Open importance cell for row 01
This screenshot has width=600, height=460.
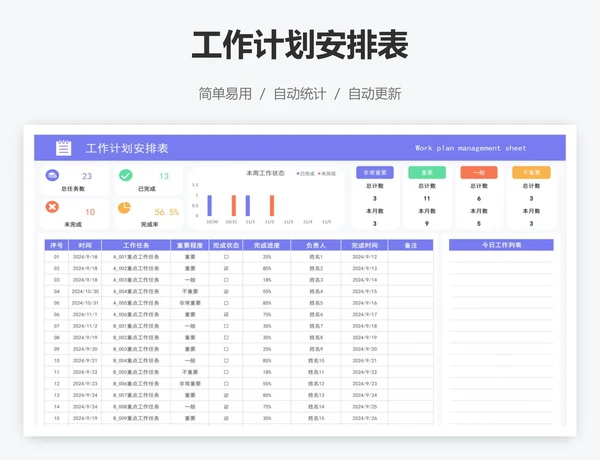pos(190,257)
